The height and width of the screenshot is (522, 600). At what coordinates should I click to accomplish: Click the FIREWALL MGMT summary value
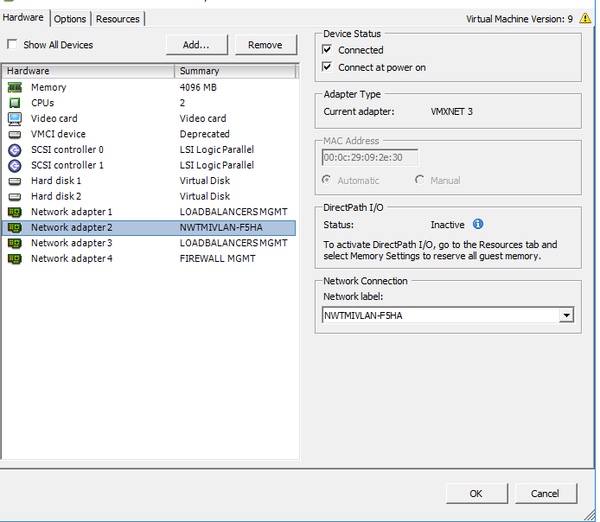(218, 259)
